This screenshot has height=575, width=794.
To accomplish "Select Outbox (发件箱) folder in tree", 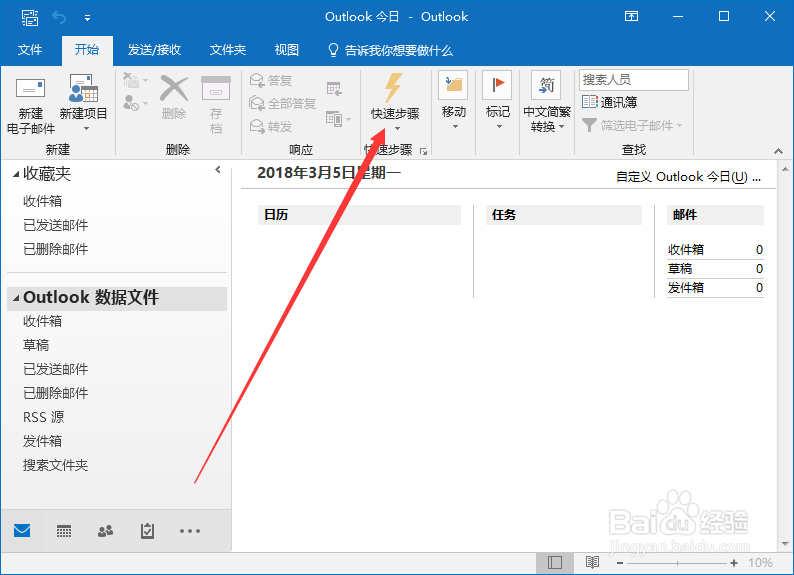I will [43, 441].
